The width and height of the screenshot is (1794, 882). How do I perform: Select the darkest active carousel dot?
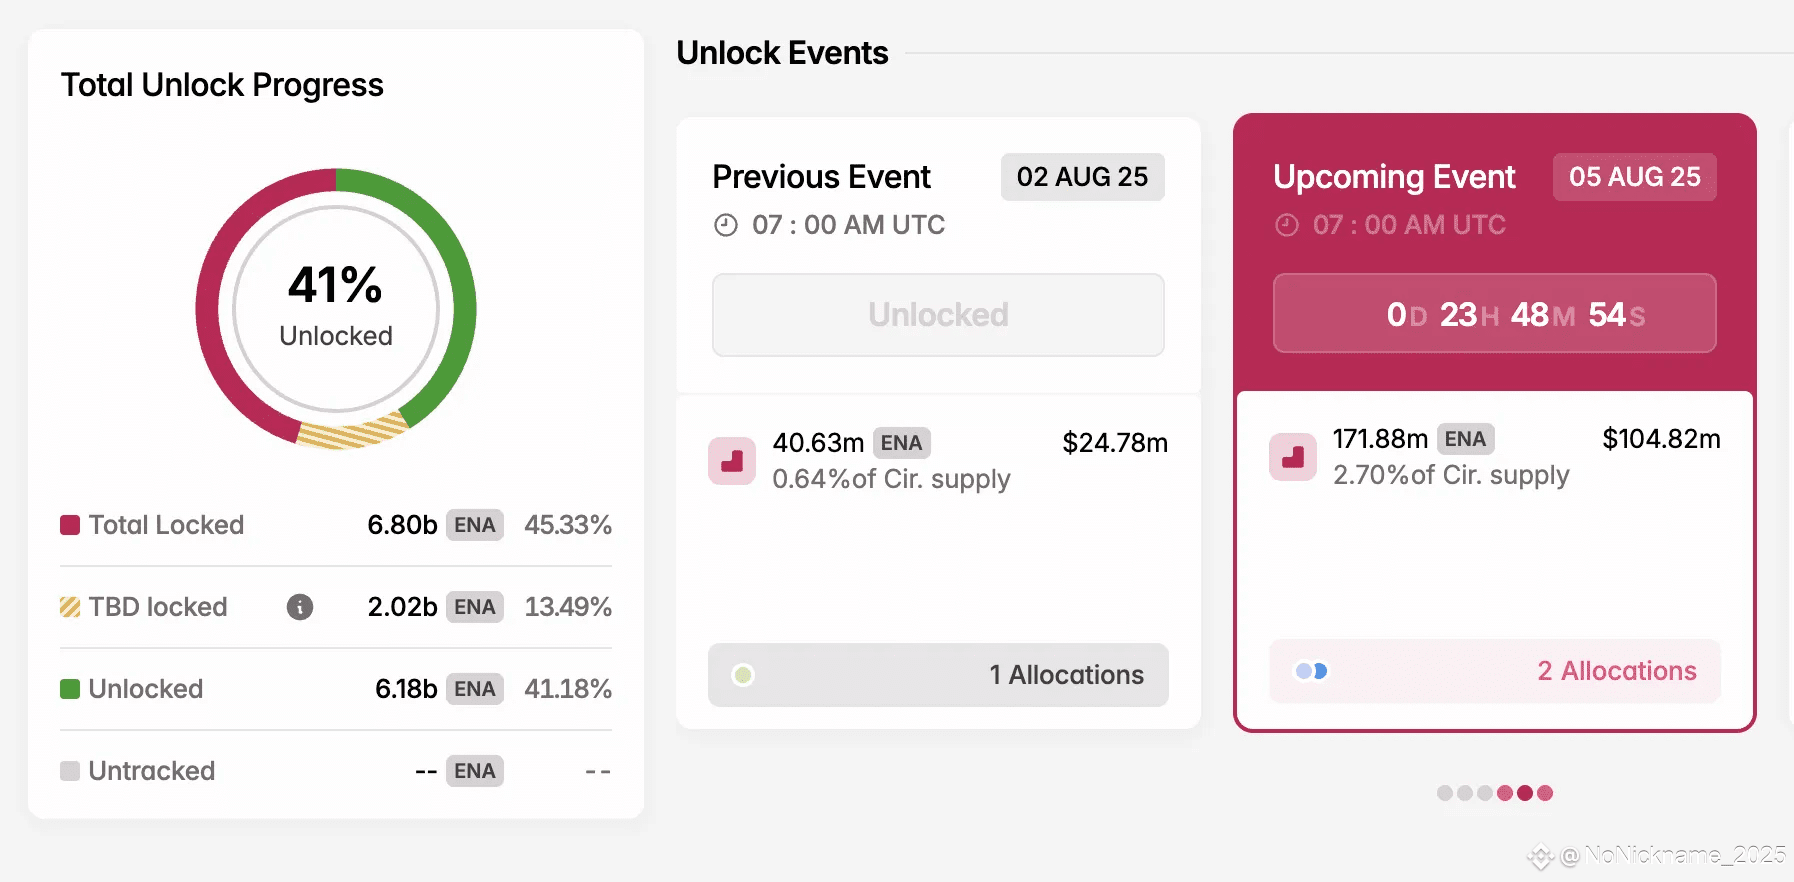[1525, 793]
